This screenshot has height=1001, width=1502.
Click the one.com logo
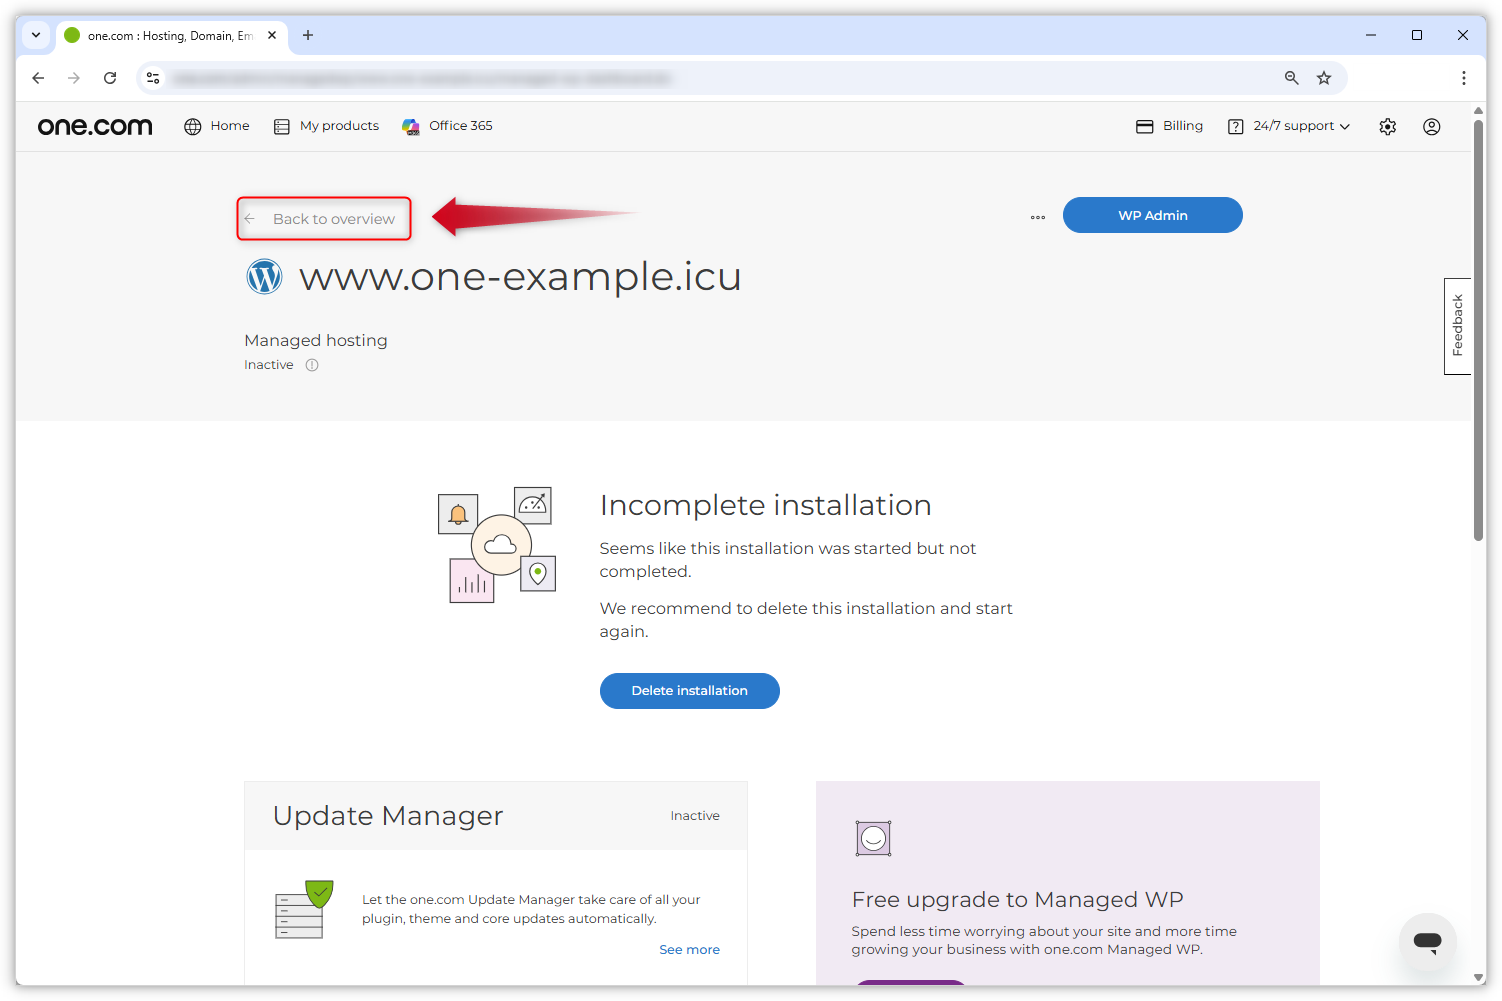tap(95, 126)
